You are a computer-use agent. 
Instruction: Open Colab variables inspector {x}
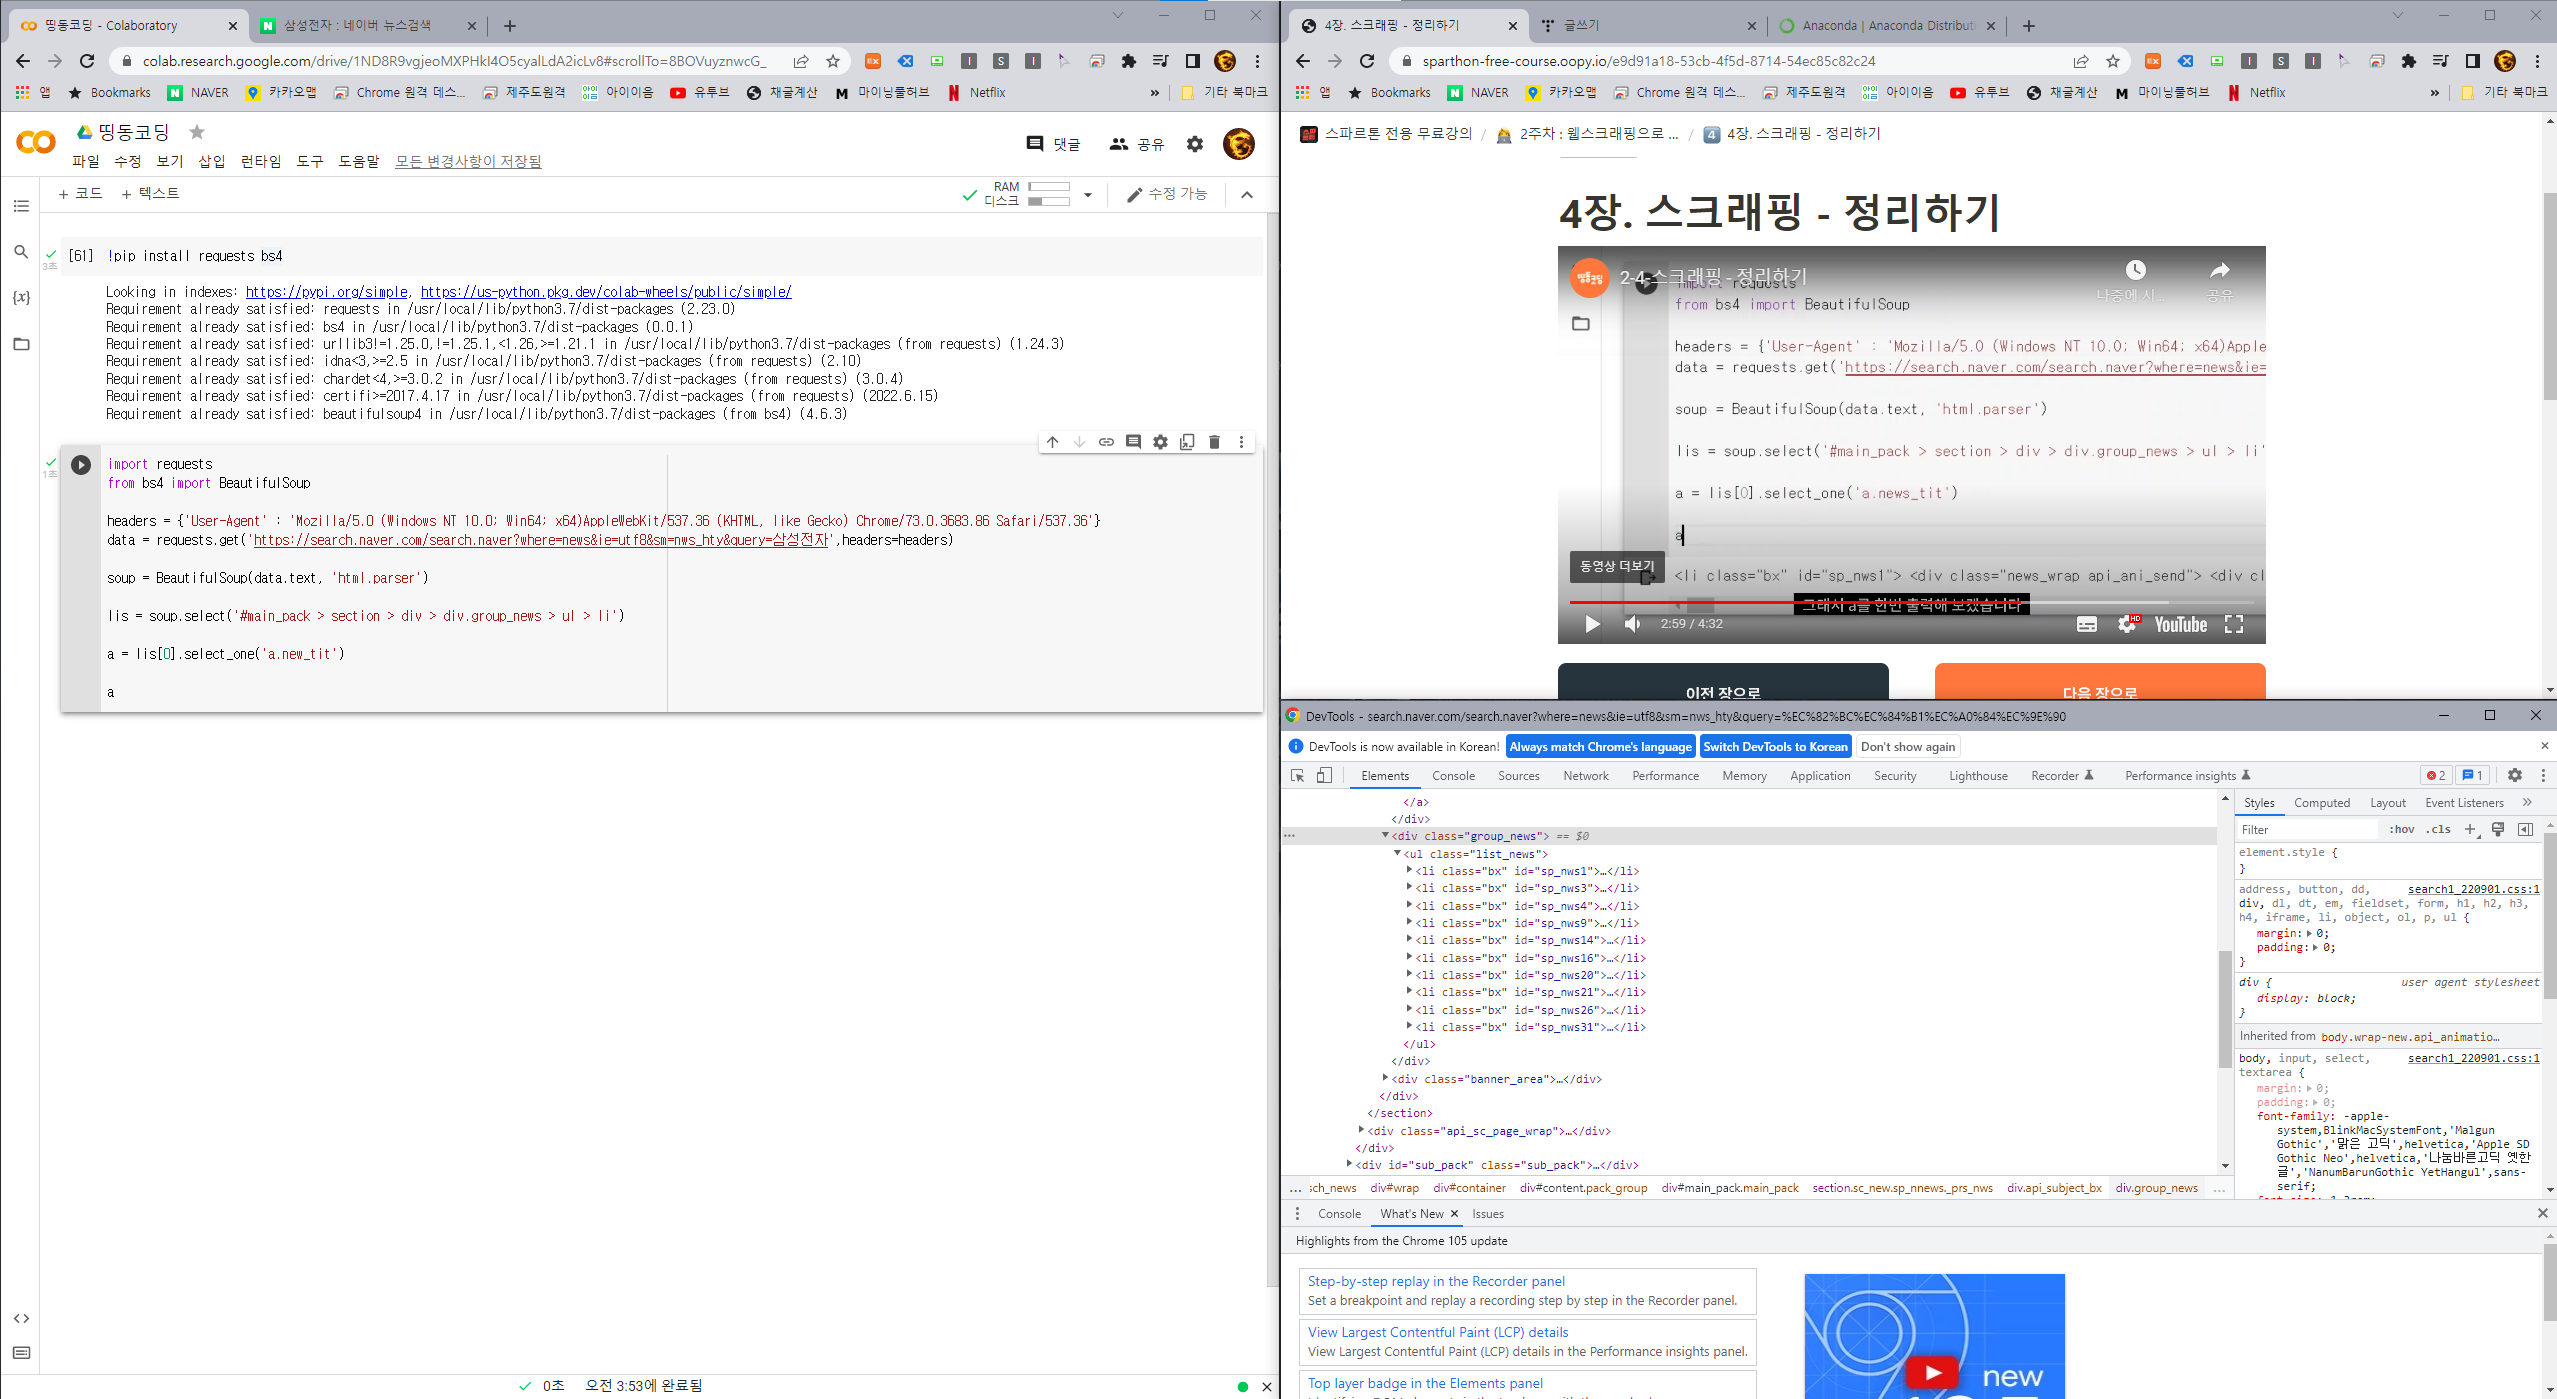point(21,298)
